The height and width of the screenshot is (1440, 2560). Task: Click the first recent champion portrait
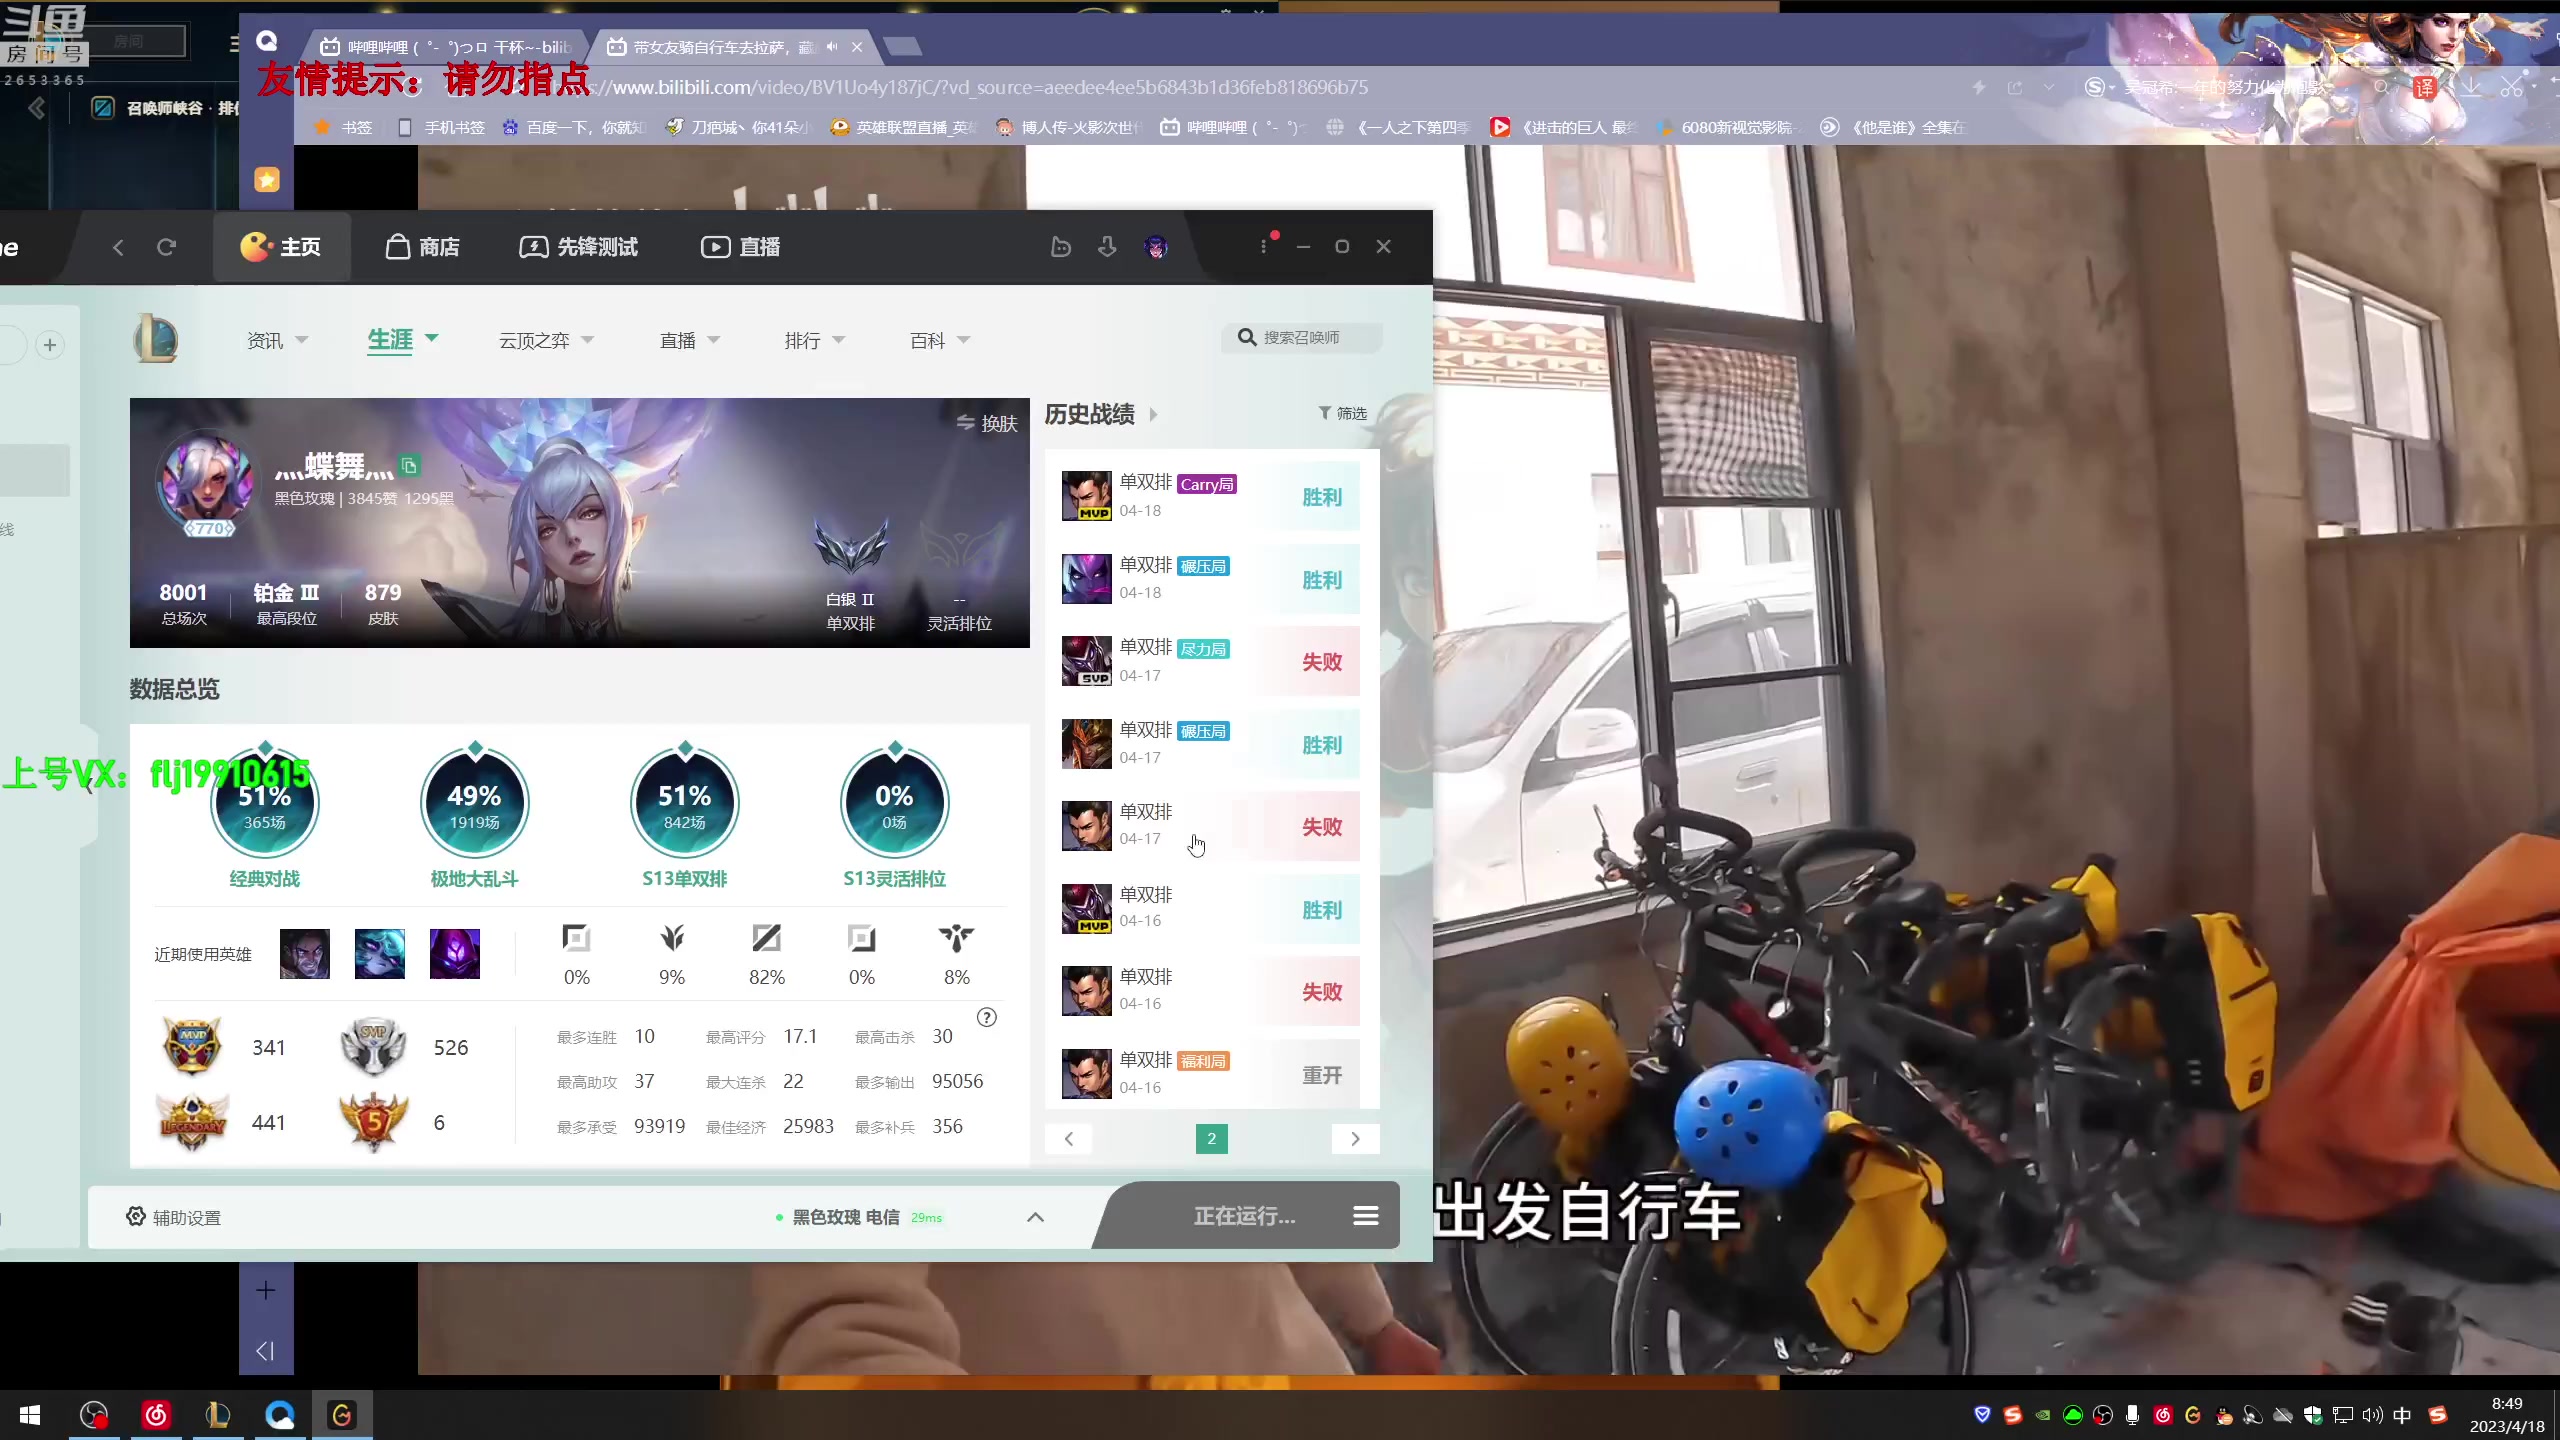click(x=305, y=954)
